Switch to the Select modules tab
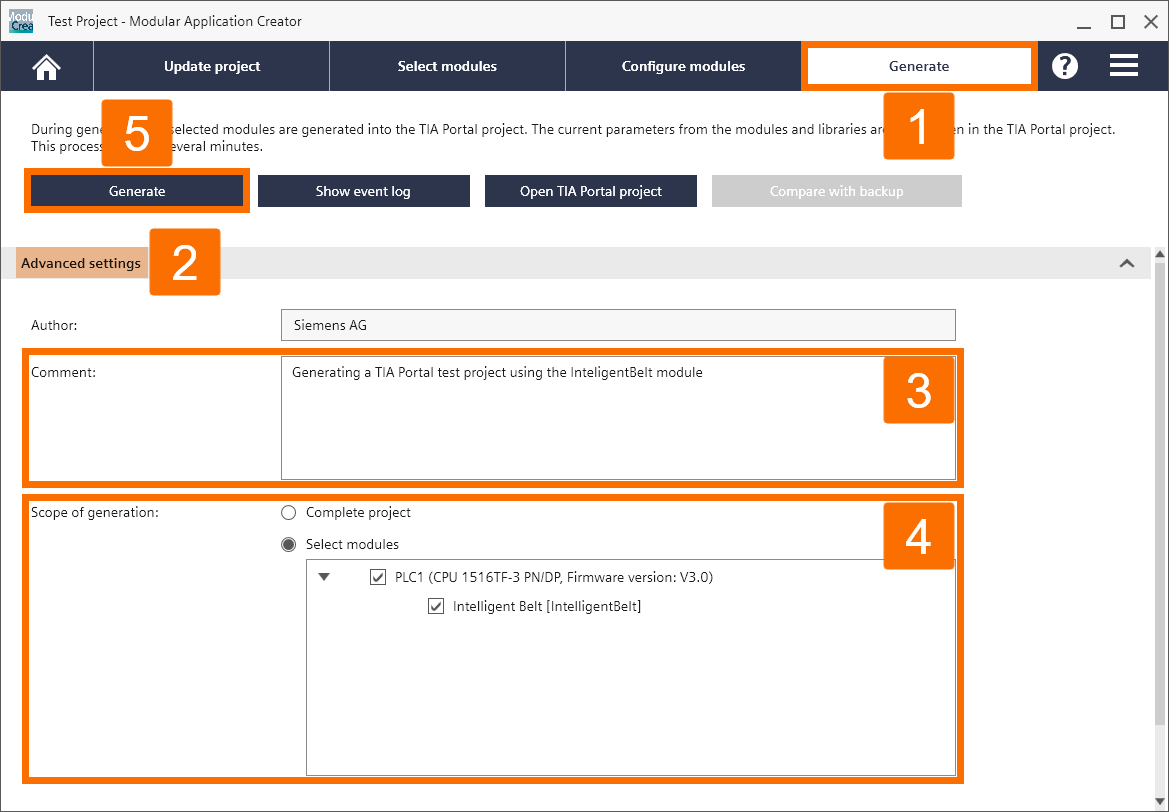Screen dimensions: 1169x812 (447, 66)
